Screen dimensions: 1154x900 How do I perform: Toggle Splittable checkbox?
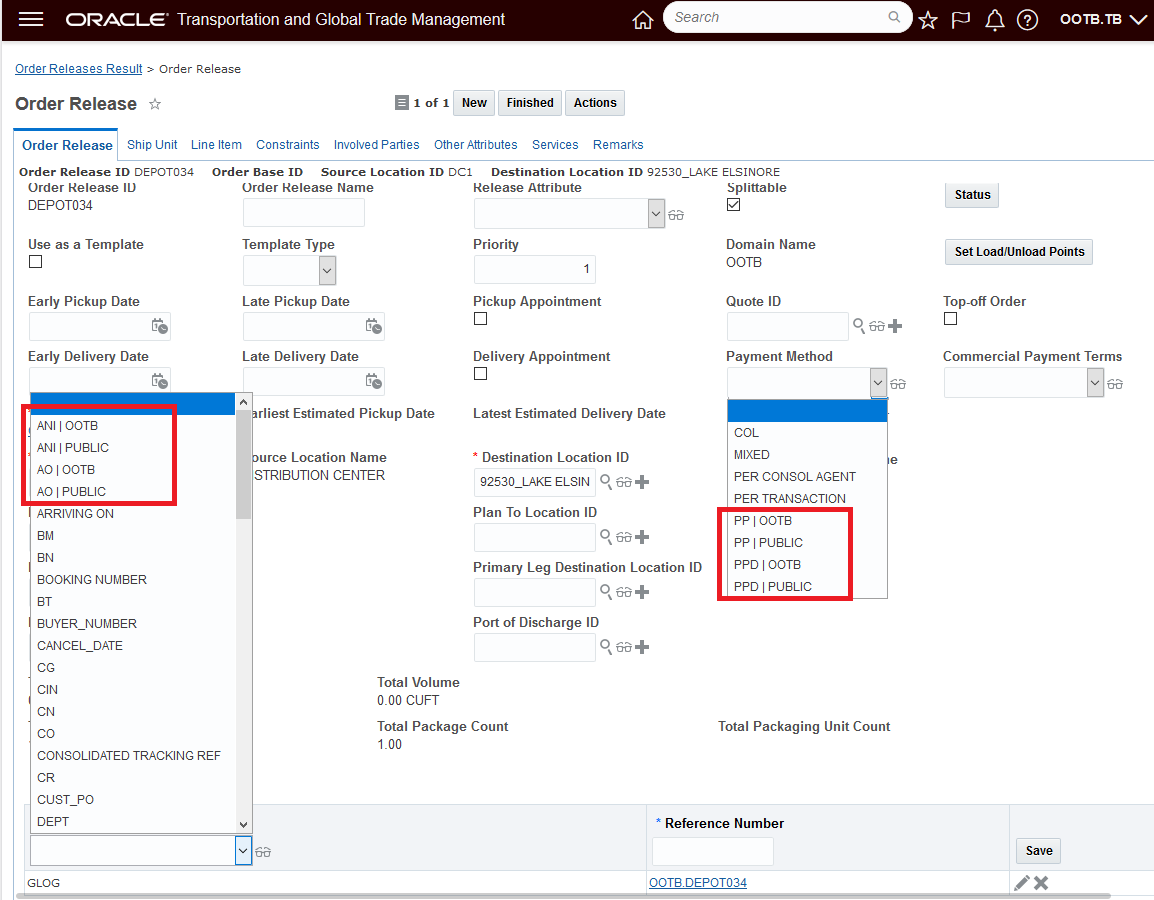click(734, 205)
